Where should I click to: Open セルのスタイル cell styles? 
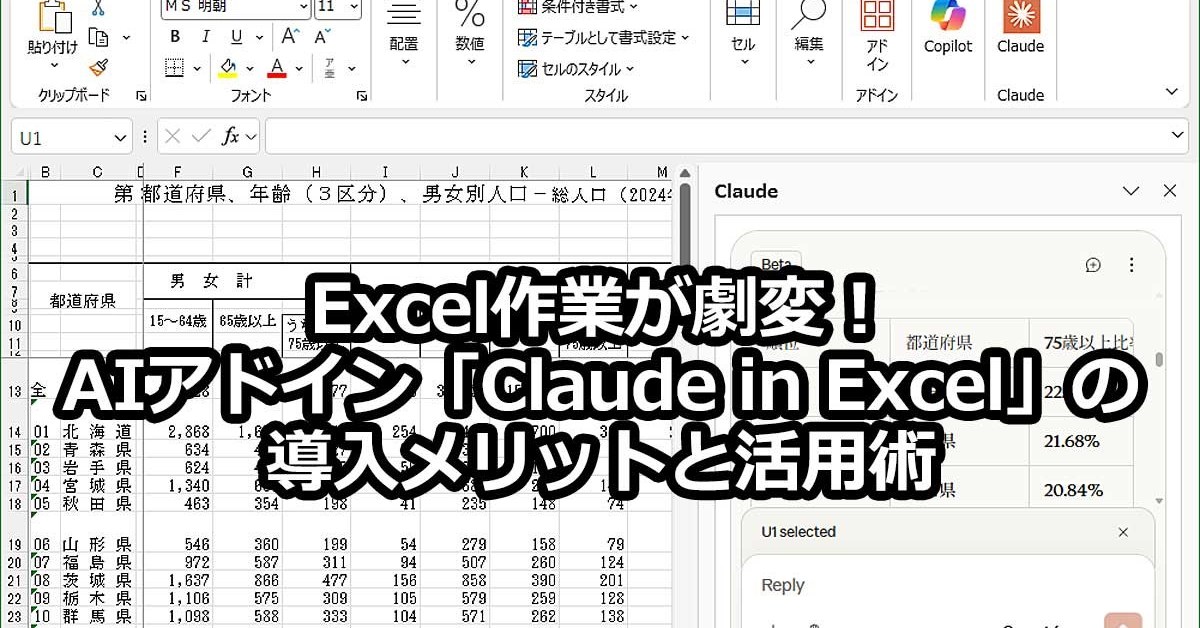[576, 69]
